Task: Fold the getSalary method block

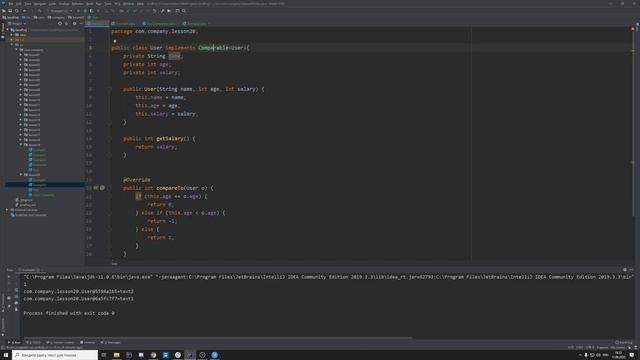Action: point(109,138)
